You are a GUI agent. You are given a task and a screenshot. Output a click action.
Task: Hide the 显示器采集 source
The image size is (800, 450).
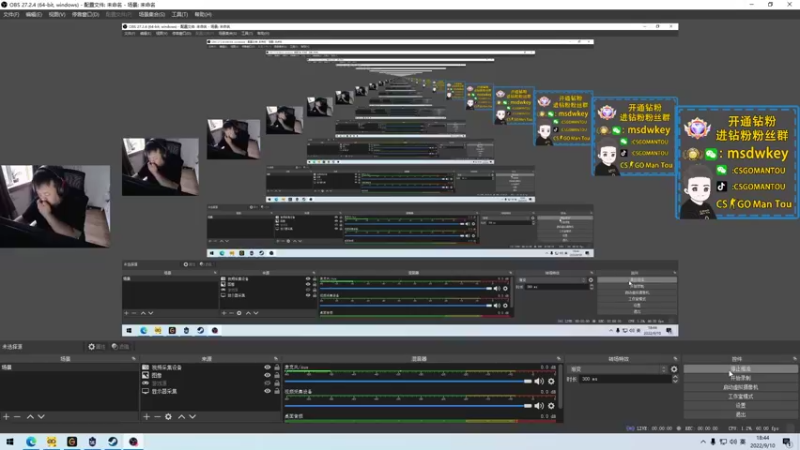tap(267, 391)
